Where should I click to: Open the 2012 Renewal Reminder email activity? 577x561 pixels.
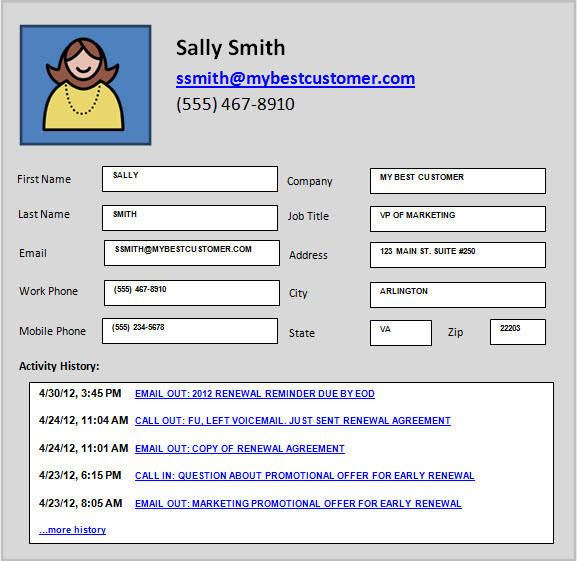coord(255,394)
